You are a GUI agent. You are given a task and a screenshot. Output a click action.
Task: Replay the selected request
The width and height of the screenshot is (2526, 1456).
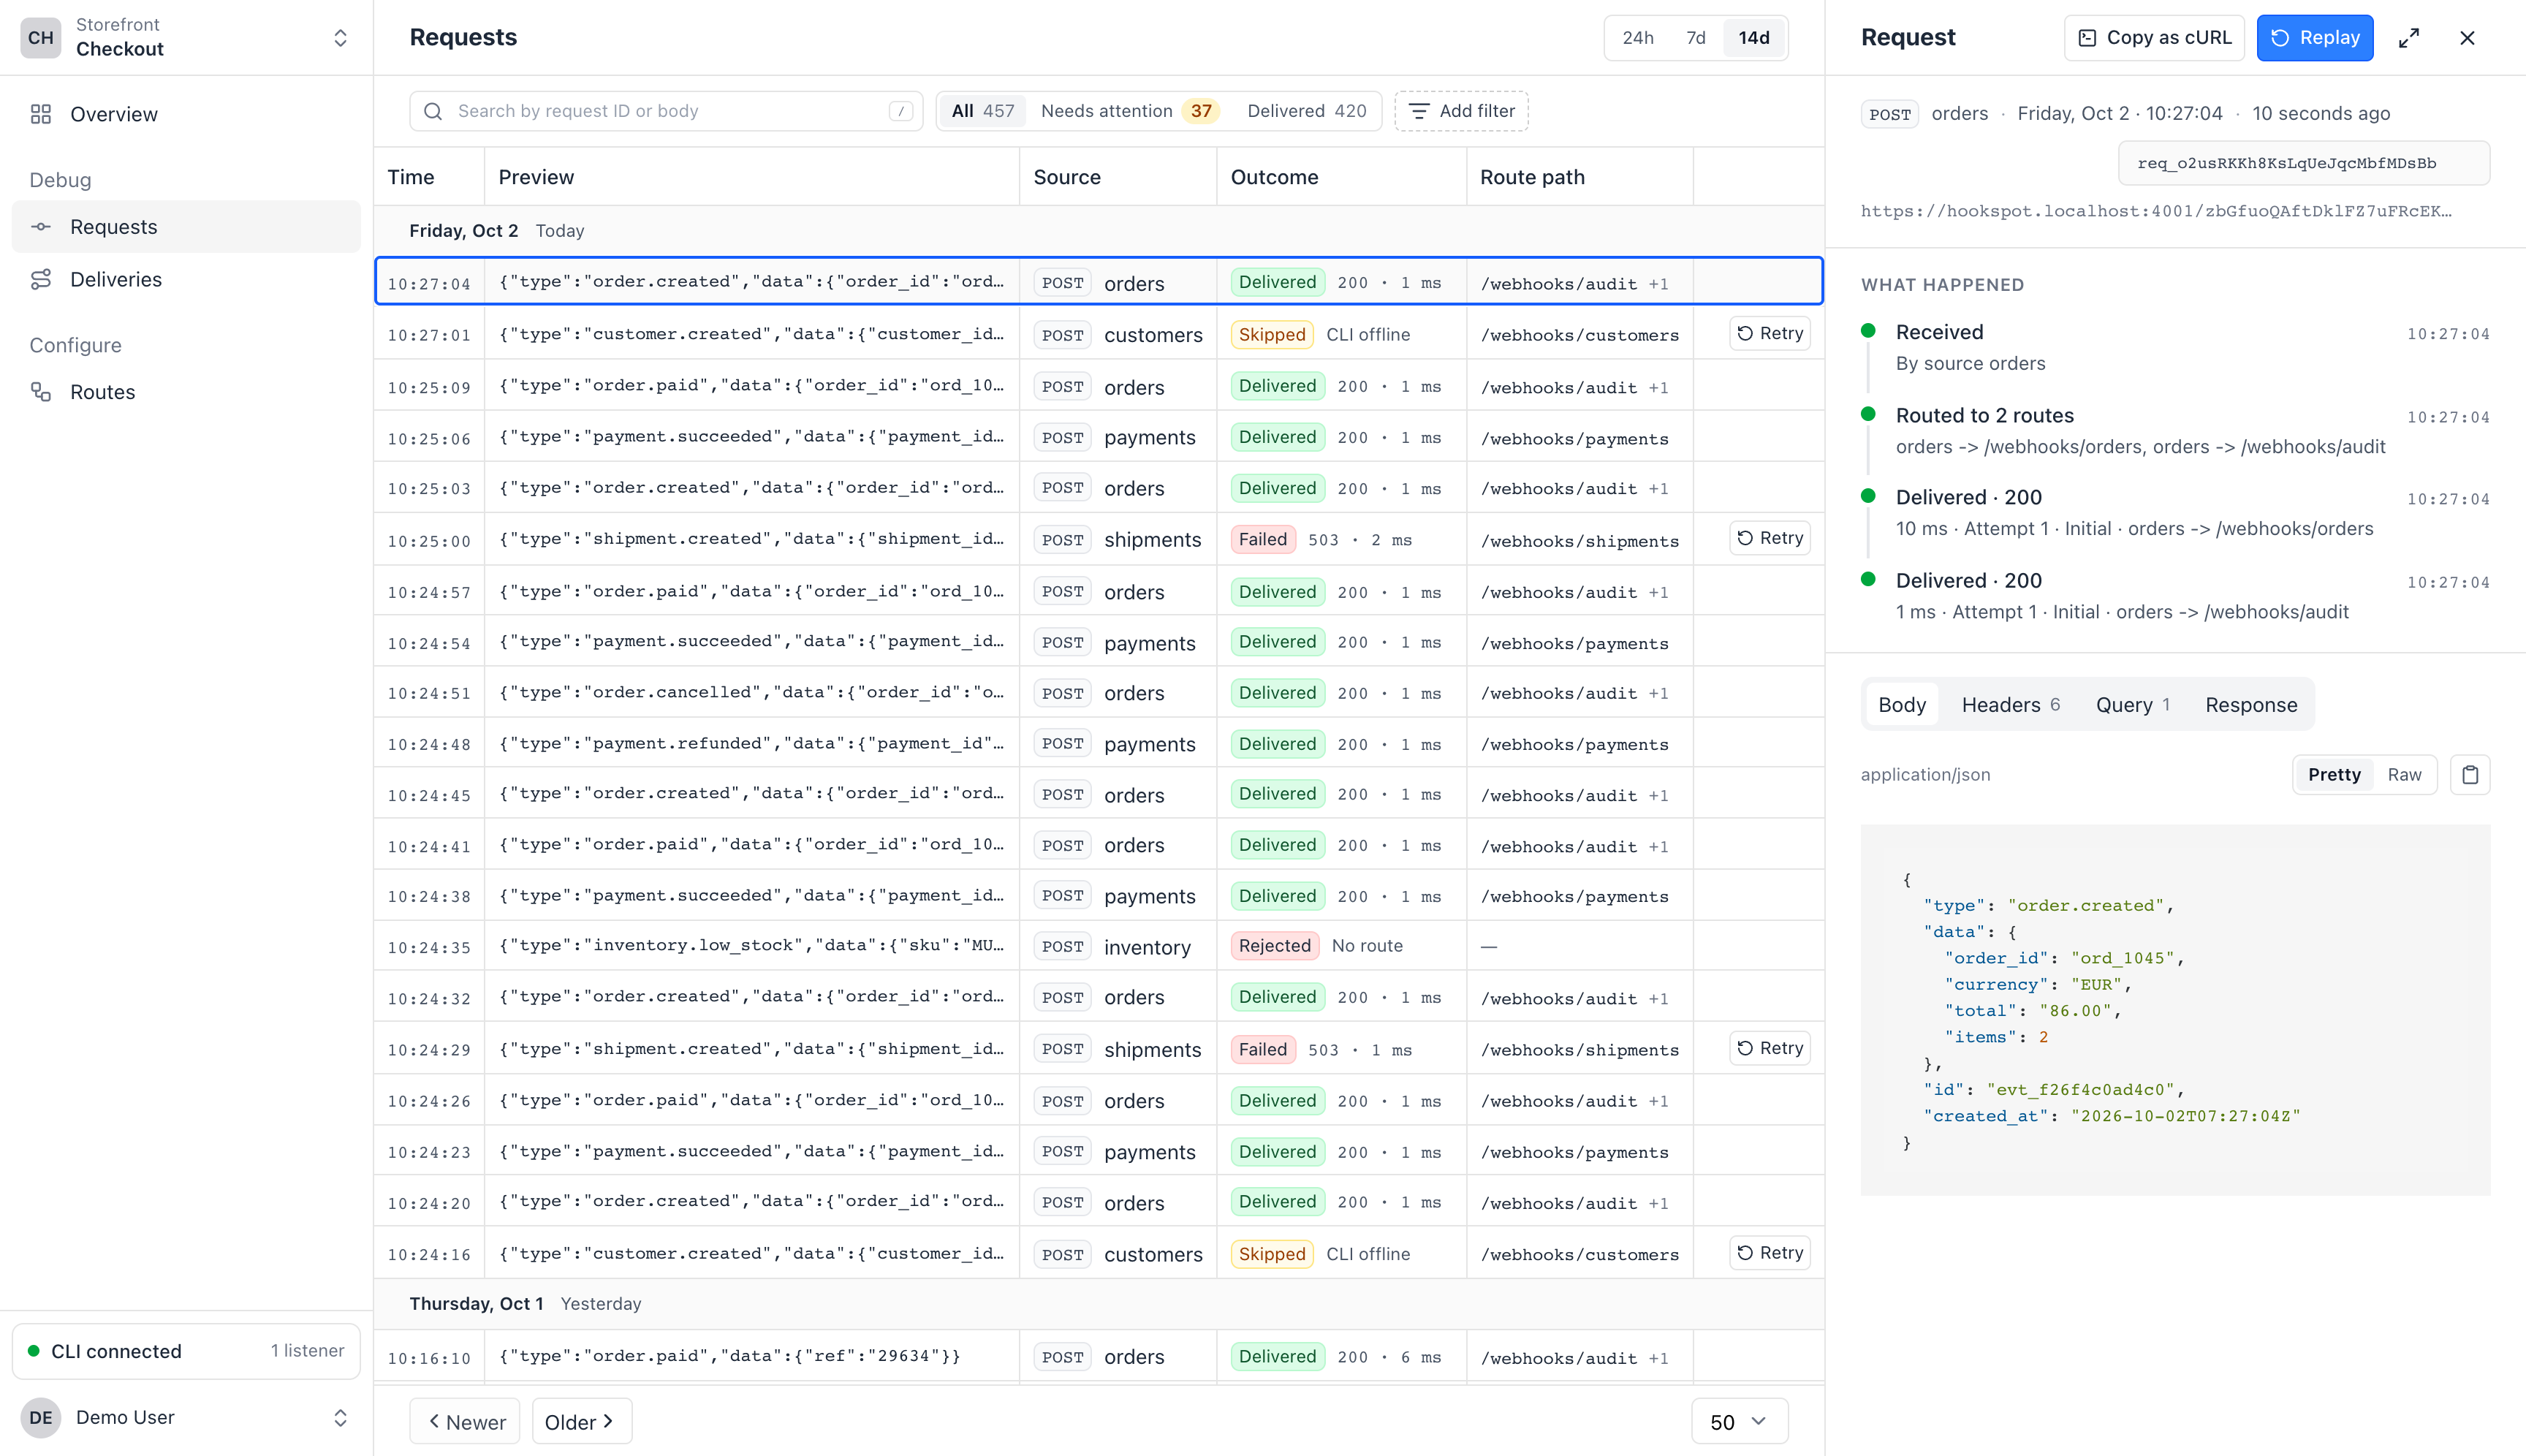click(2314, 38)
